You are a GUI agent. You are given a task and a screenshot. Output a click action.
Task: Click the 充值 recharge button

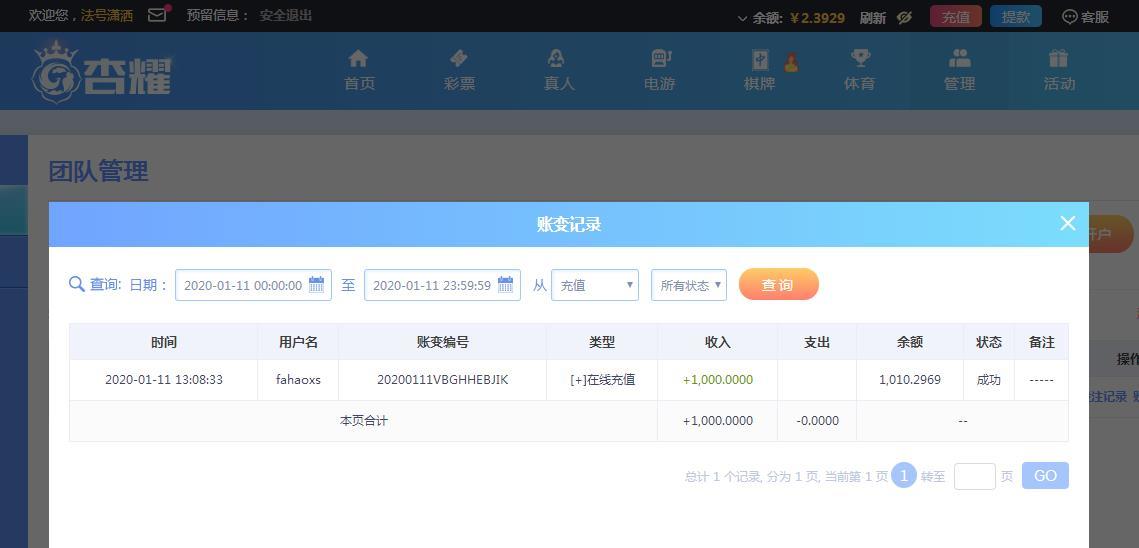[956, 17]
